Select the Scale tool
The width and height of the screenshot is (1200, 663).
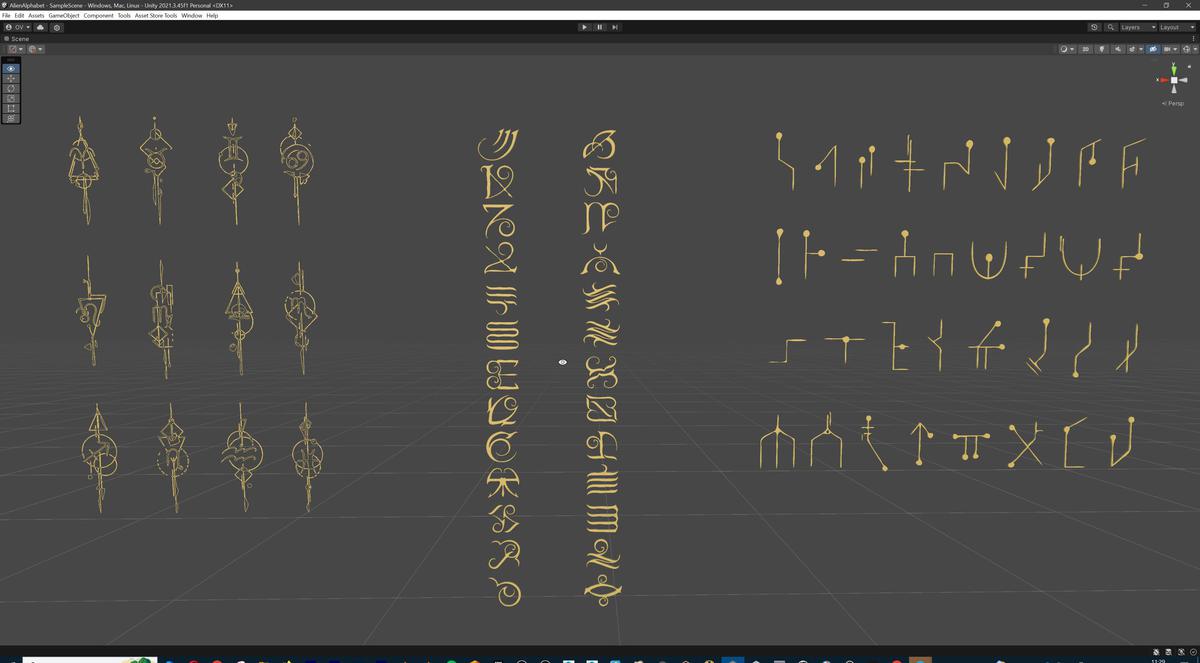click(12, 98)
